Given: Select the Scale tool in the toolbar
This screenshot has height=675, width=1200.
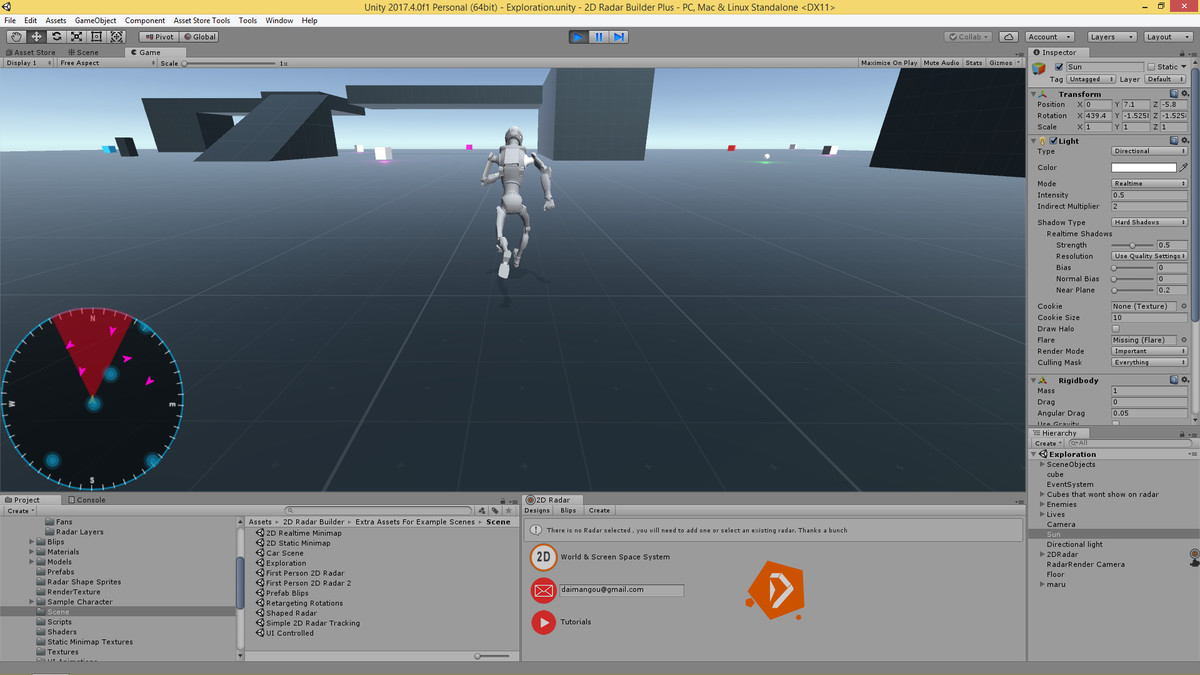Looking at the screenshot, I should (x=77, y=36).
